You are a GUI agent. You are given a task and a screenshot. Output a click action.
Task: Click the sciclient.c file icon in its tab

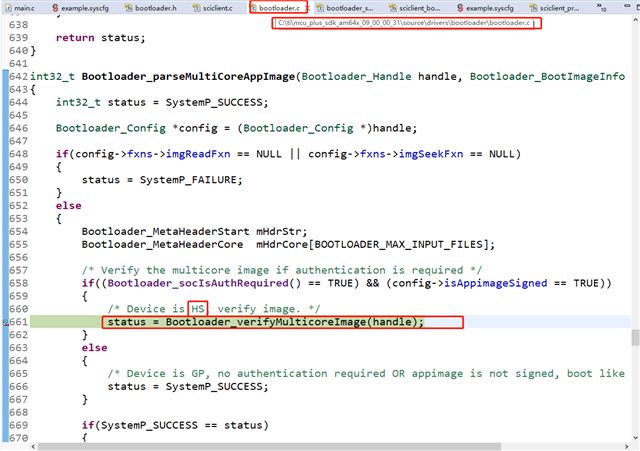tap(196, 8)
